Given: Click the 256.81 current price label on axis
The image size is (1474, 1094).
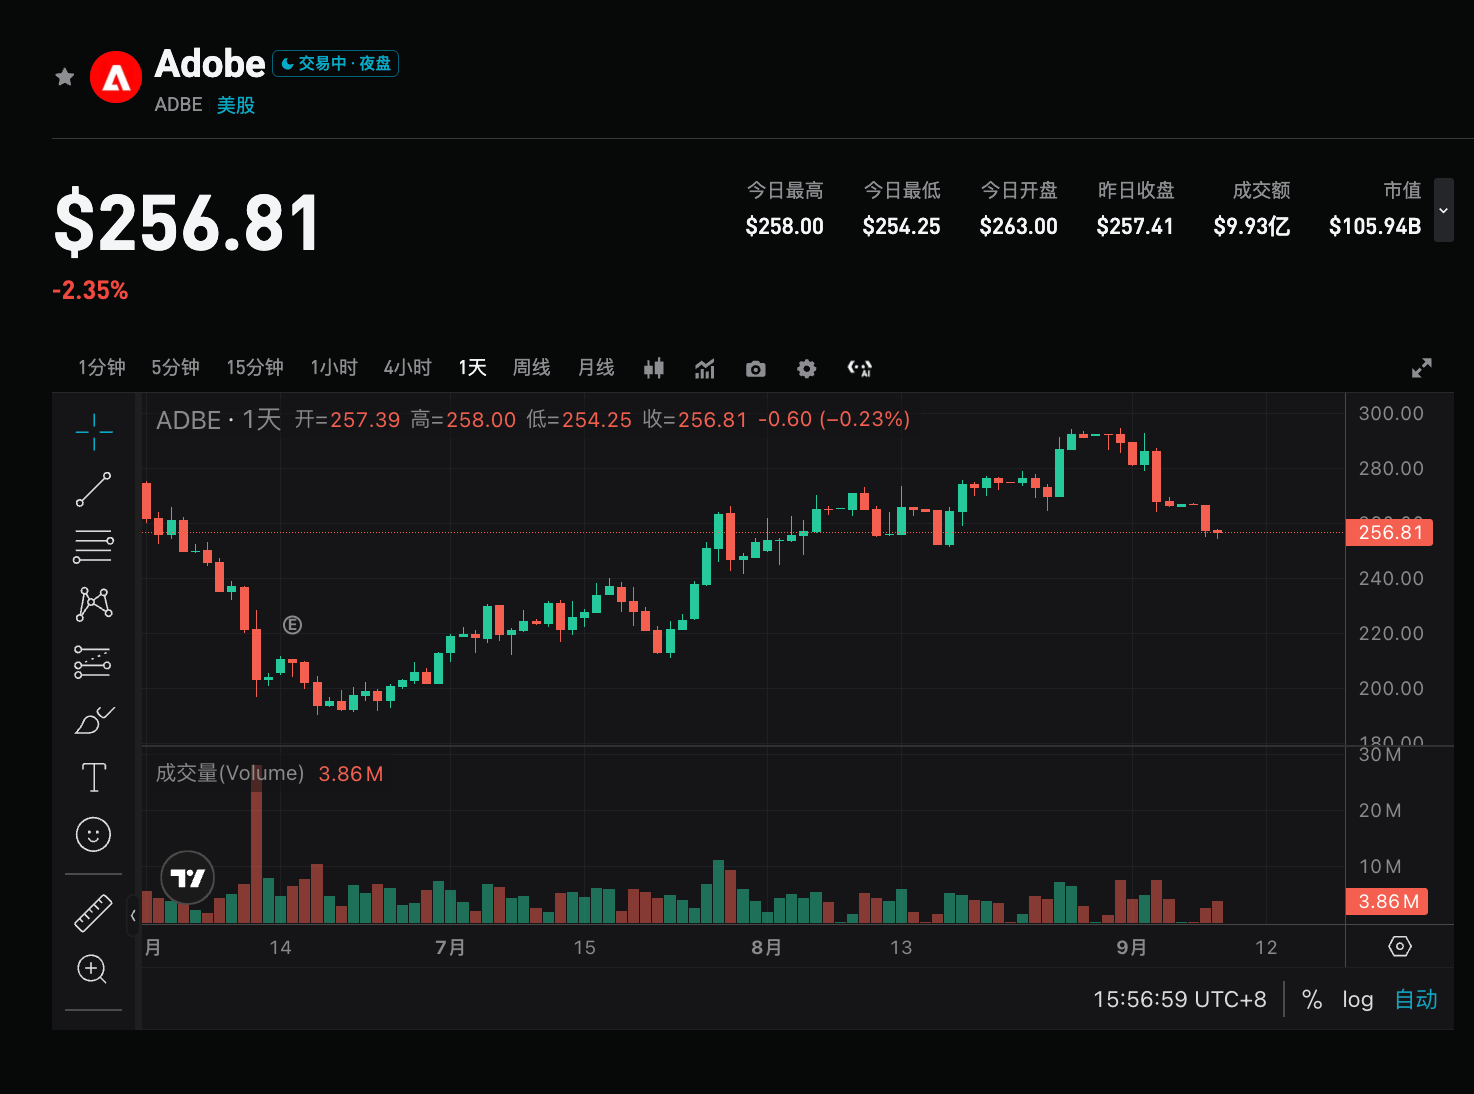Looking at the screenshot, I should coord(1389,532).
